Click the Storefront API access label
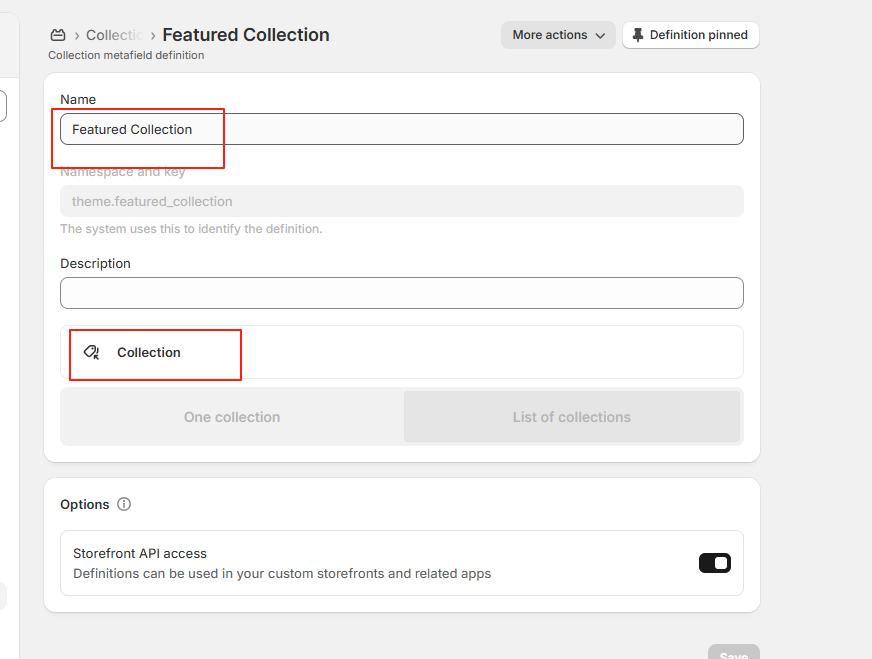This screenshot has height=659, width=872. 140,553
